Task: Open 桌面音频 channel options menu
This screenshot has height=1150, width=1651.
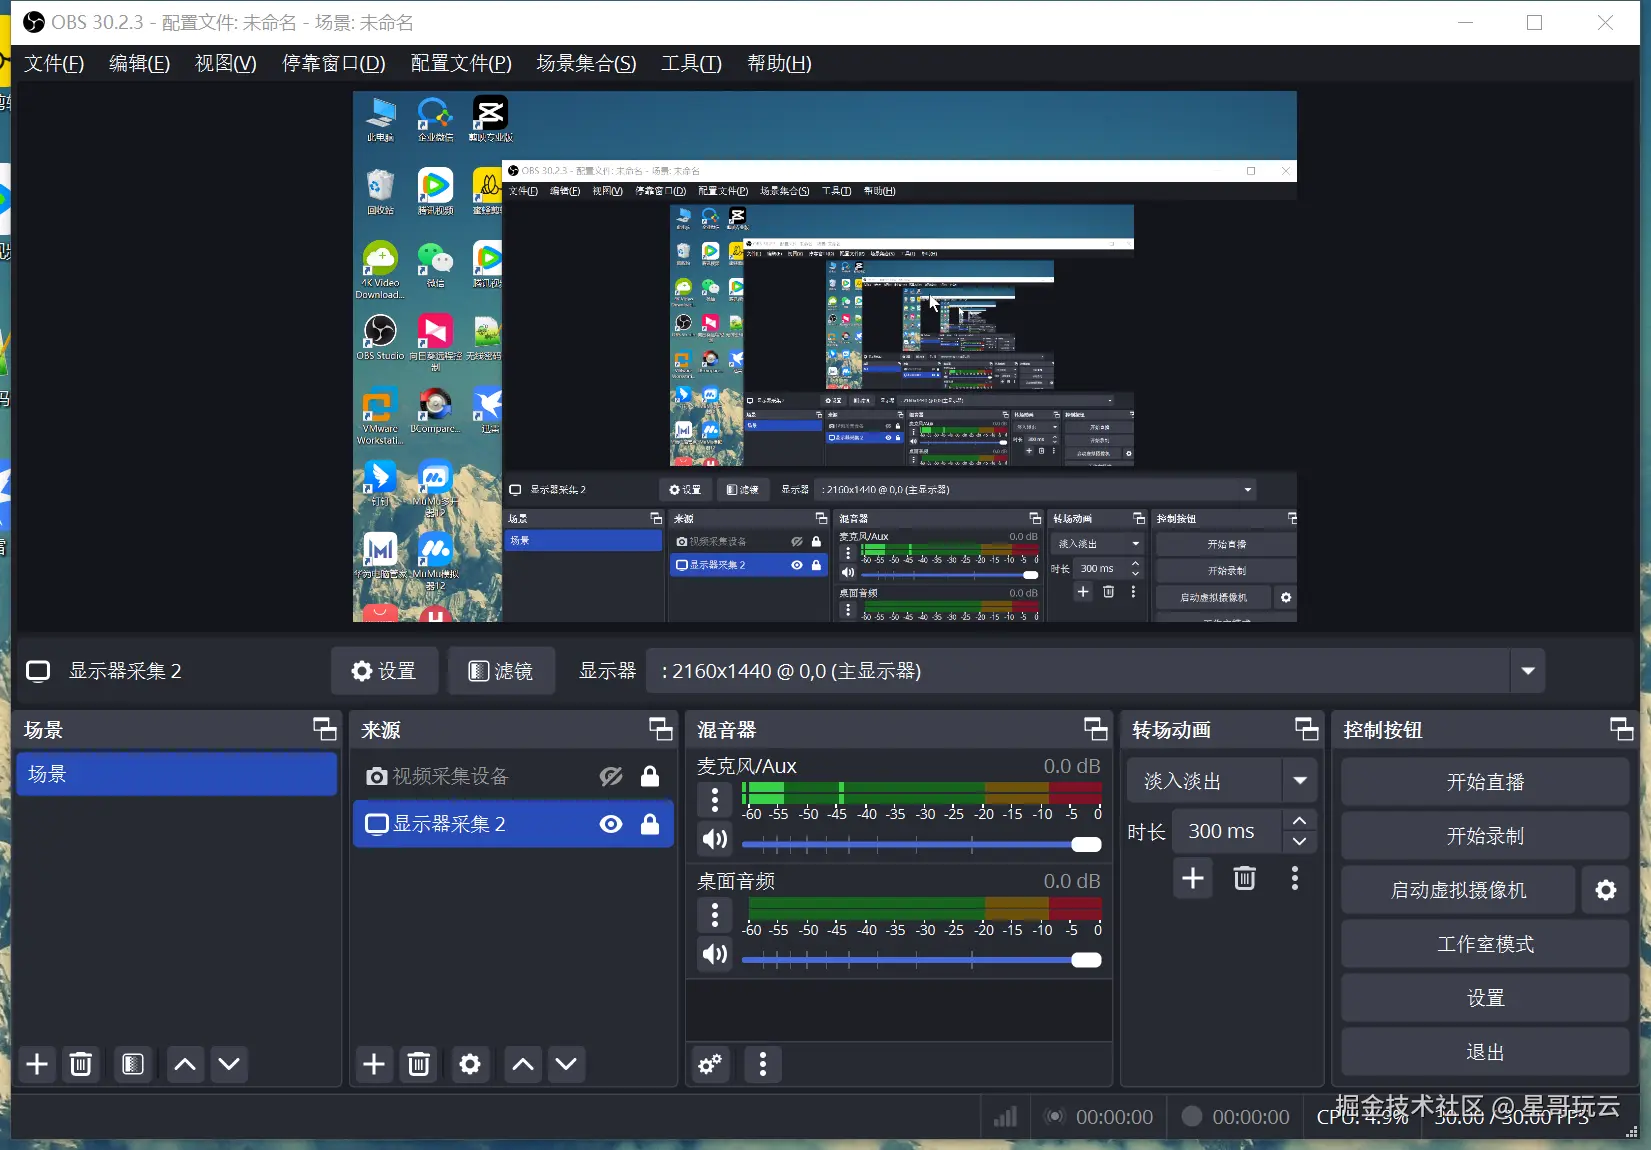Action: tap(714, 915)
